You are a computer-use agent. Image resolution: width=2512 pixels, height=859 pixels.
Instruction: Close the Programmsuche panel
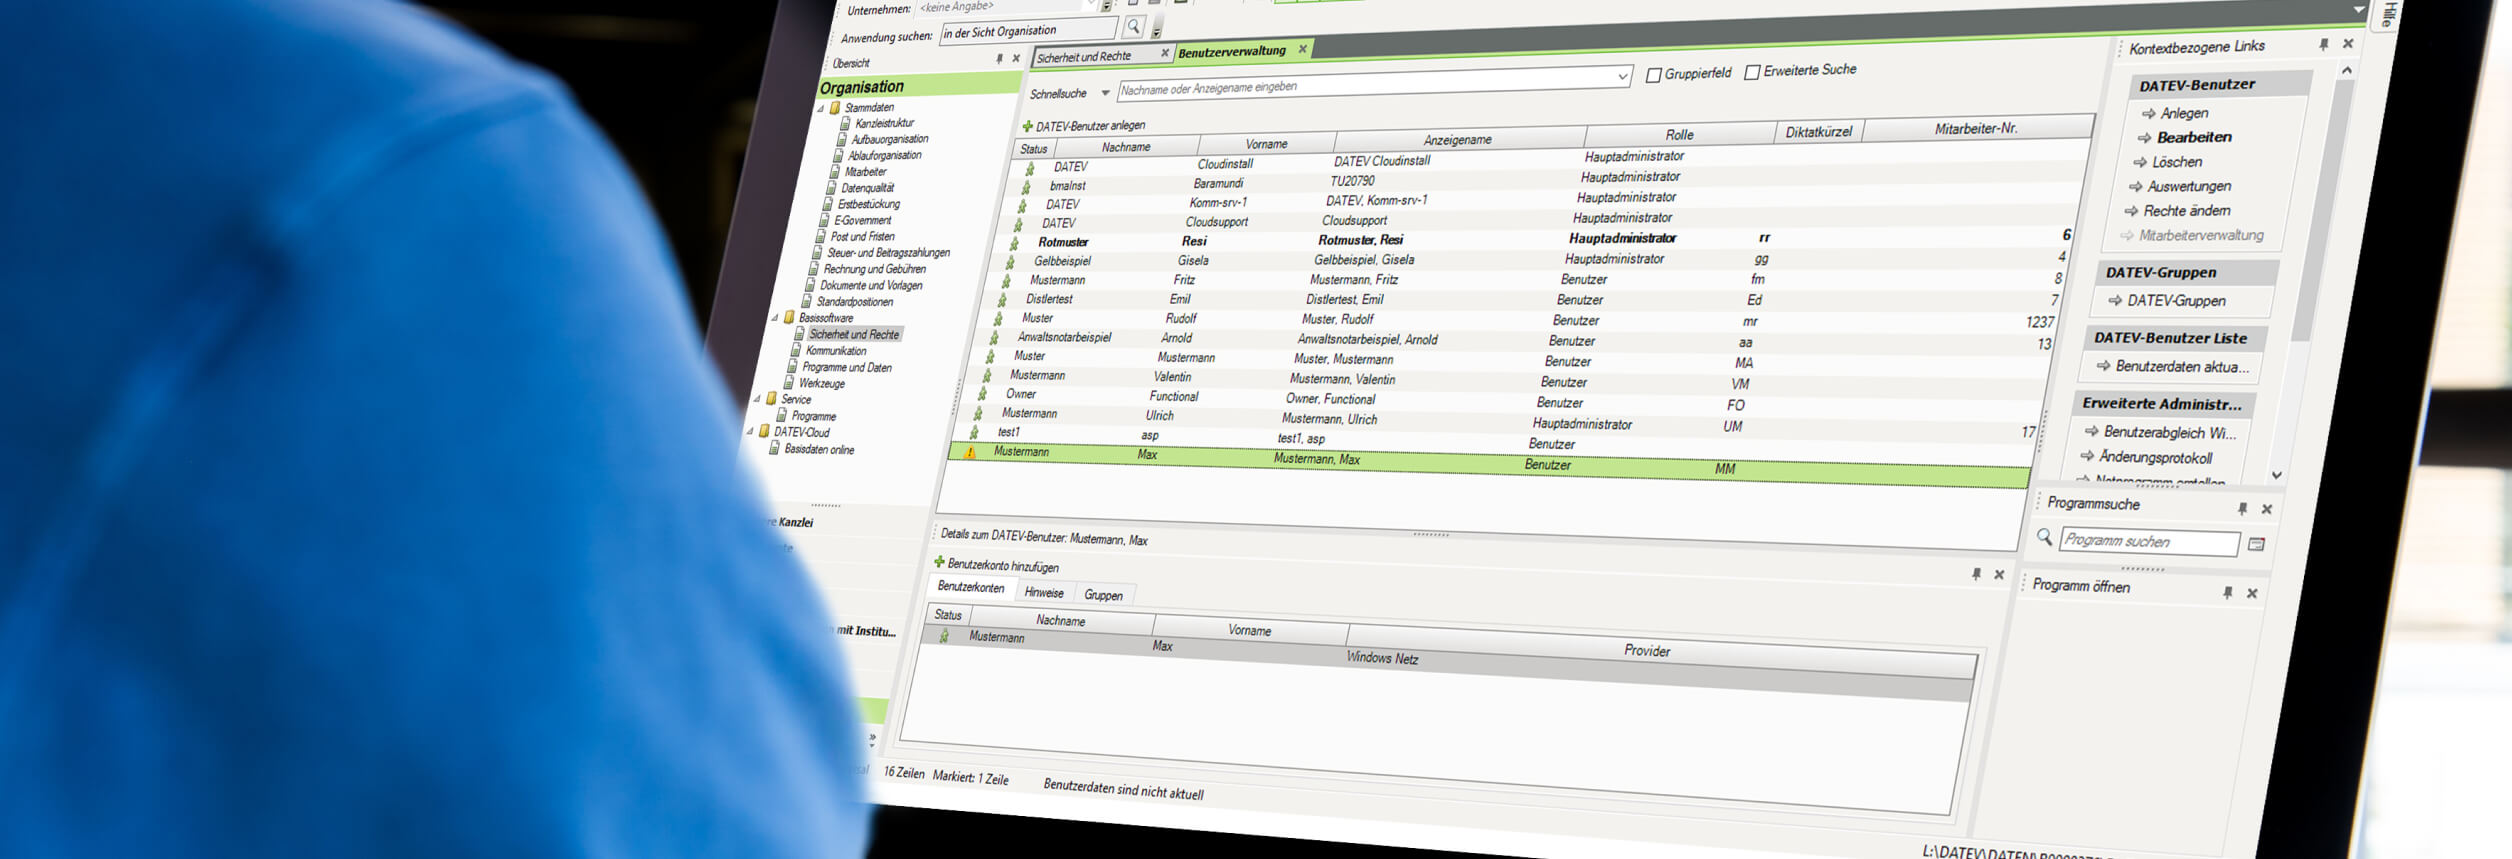[2267, 509]
